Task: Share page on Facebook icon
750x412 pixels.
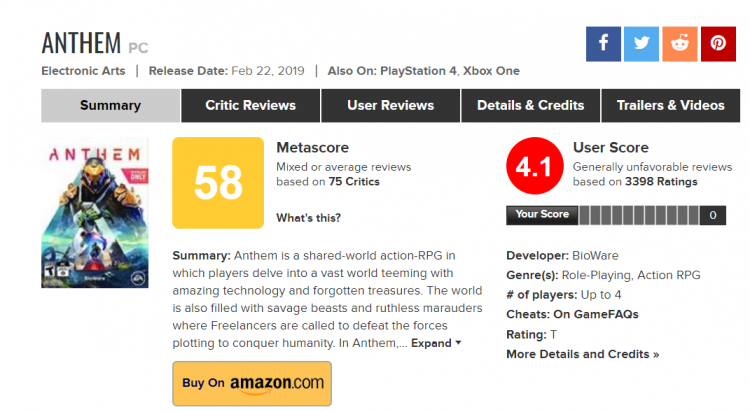Action: click(x=603, y=43)
